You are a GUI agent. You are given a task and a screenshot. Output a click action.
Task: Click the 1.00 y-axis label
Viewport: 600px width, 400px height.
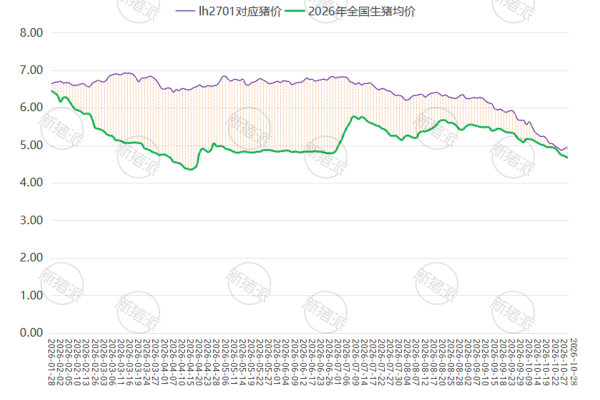(x=31, y=295)
